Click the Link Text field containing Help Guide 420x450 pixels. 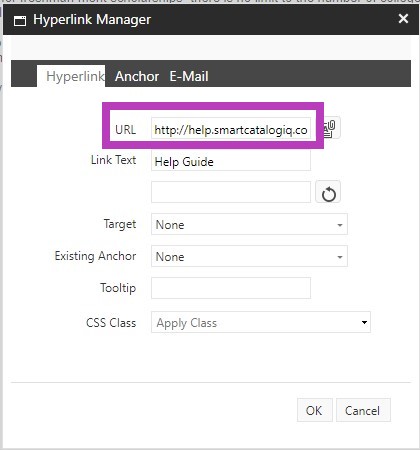pos(231,161)
